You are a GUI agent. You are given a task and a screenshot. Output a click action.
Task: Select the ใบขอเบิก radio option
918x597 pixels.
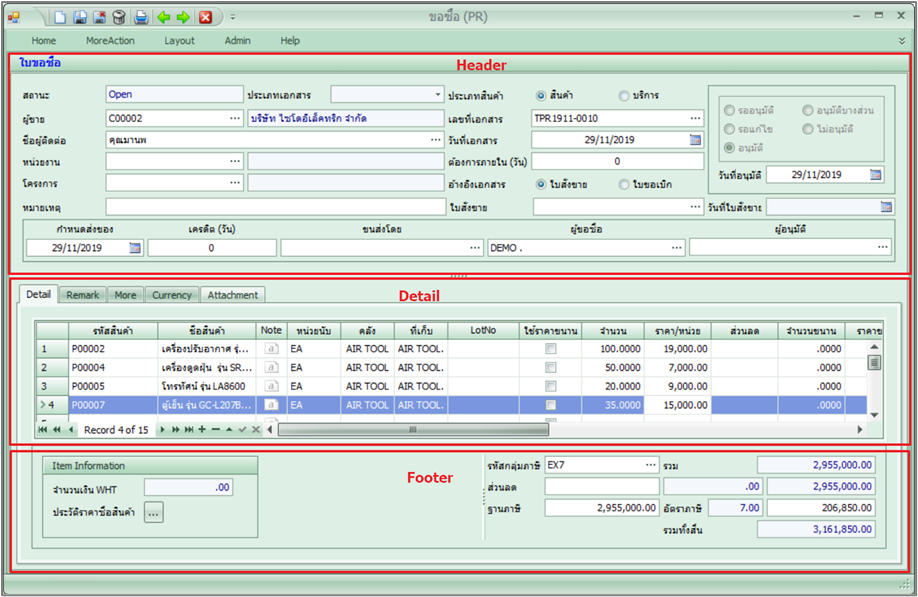point(624,184)
